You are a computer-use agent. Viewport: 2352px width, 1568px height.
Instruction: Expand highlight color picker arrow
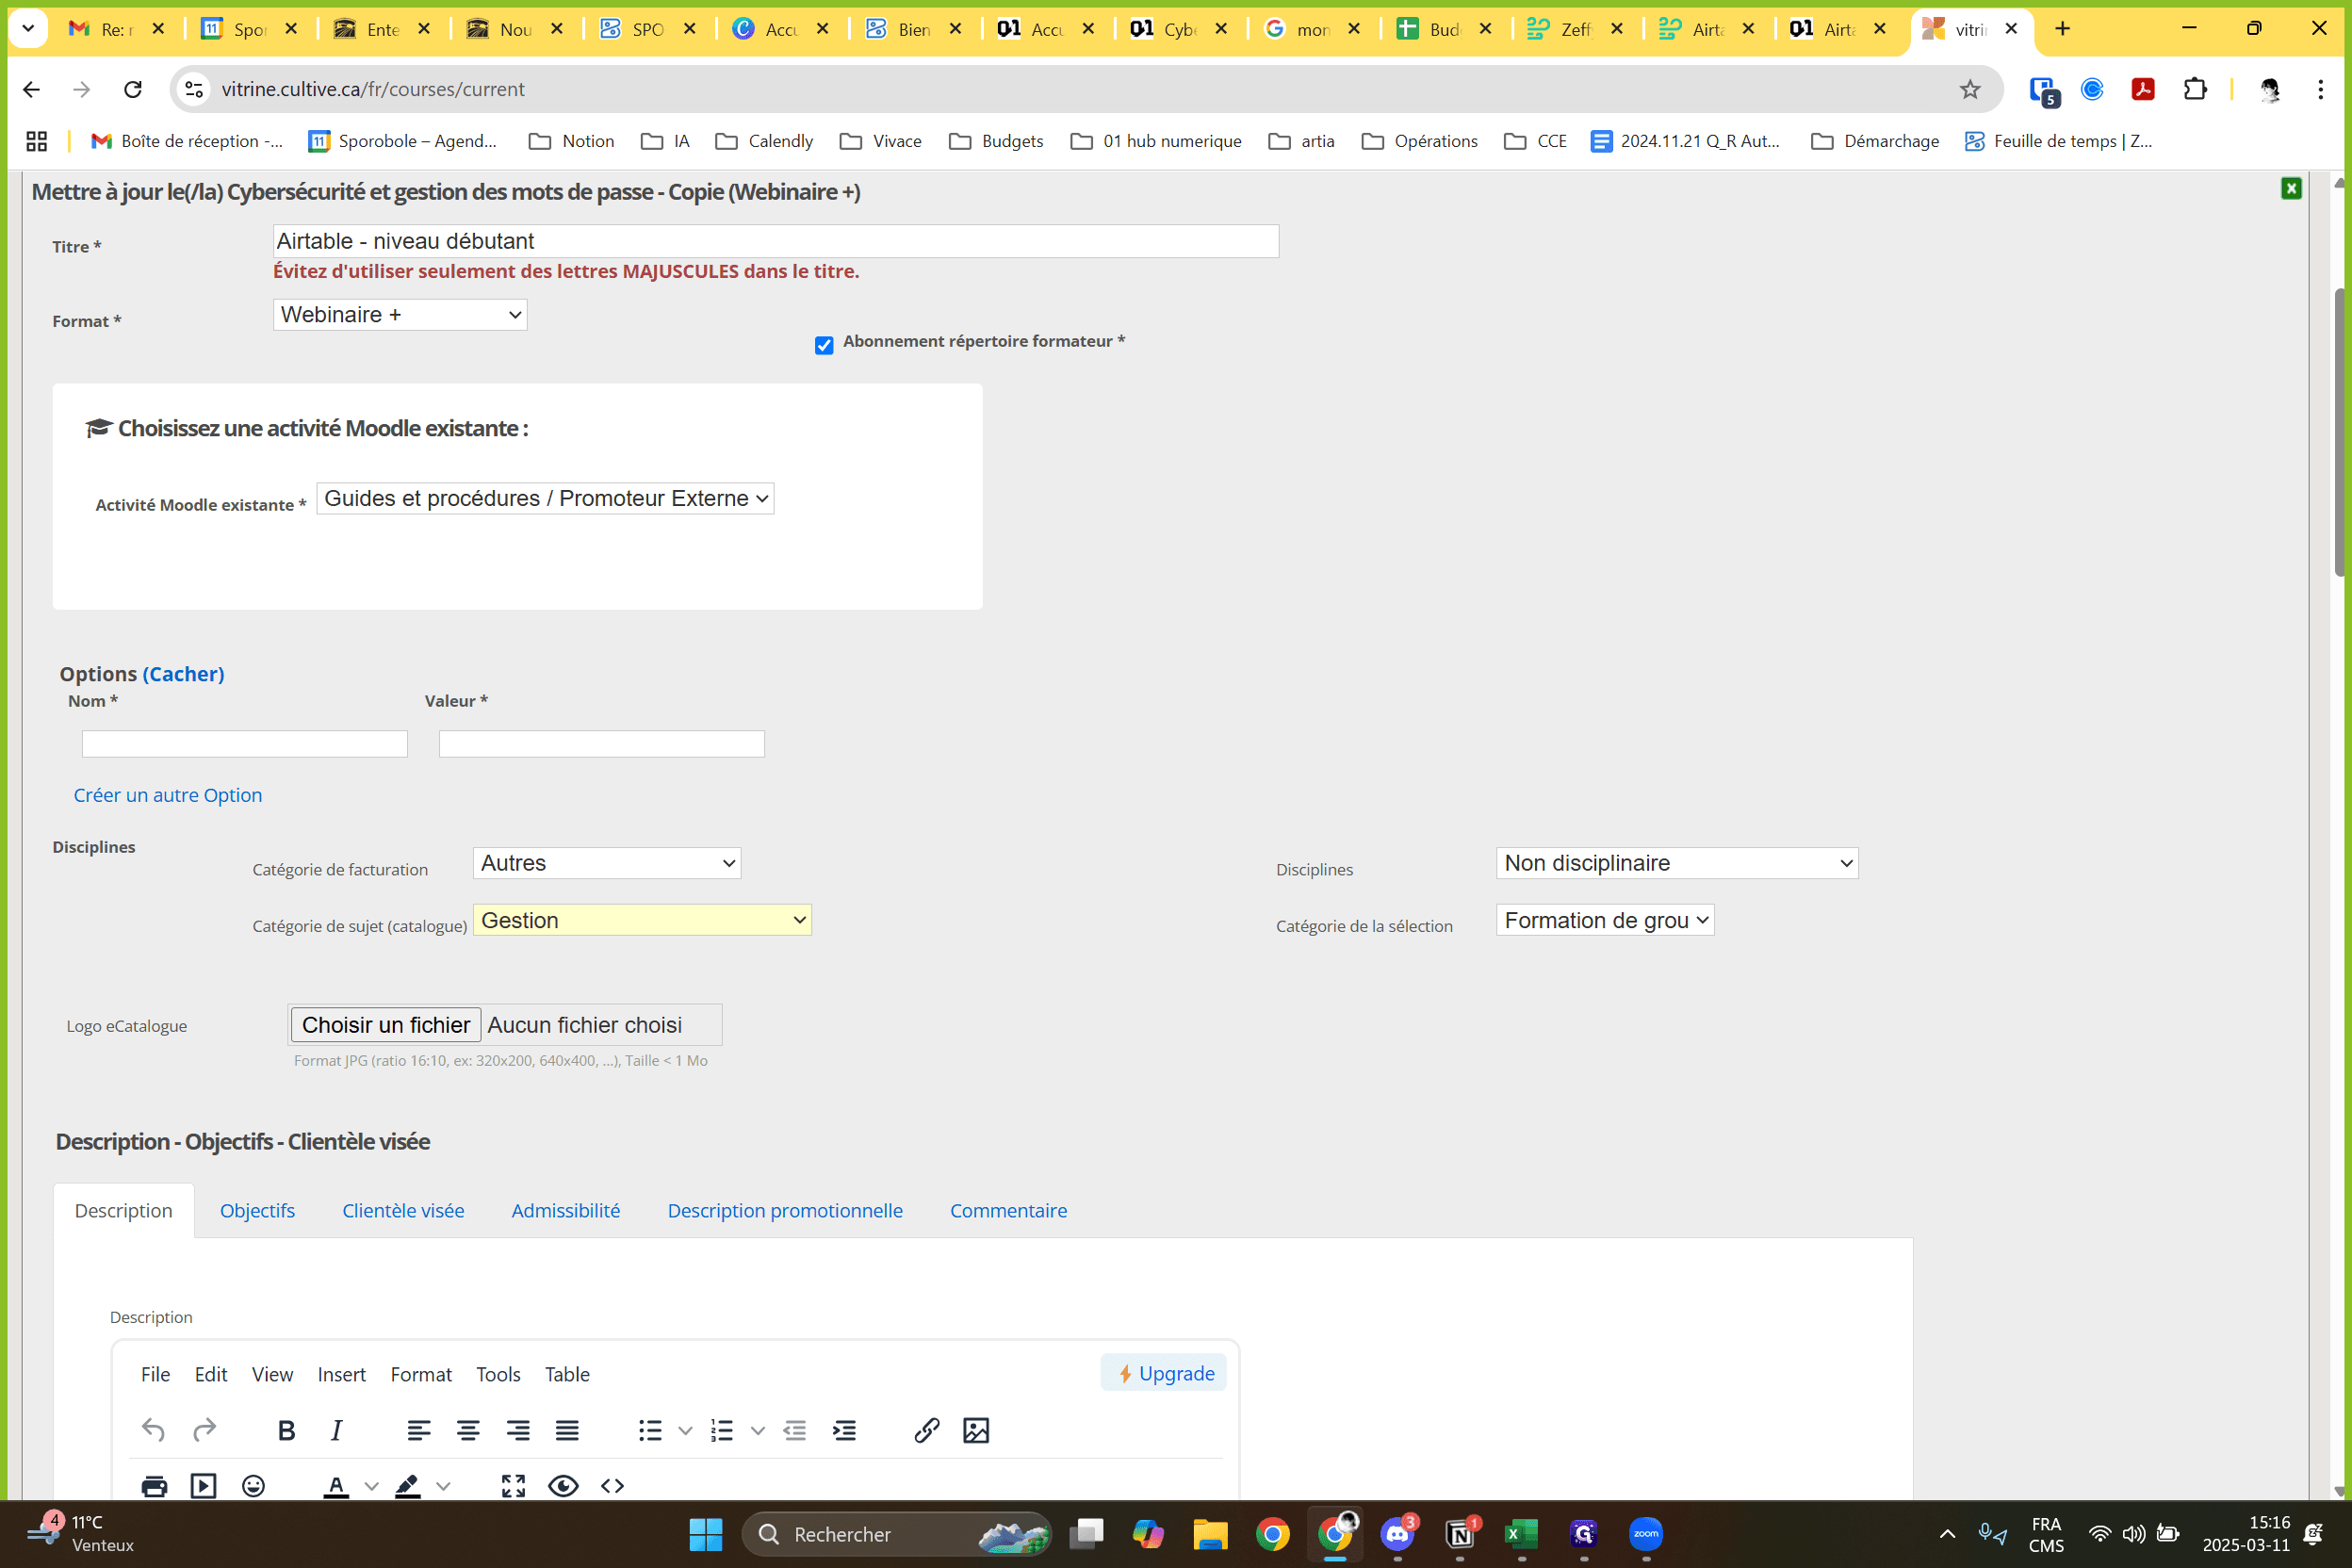click(x=443, y=1486)
